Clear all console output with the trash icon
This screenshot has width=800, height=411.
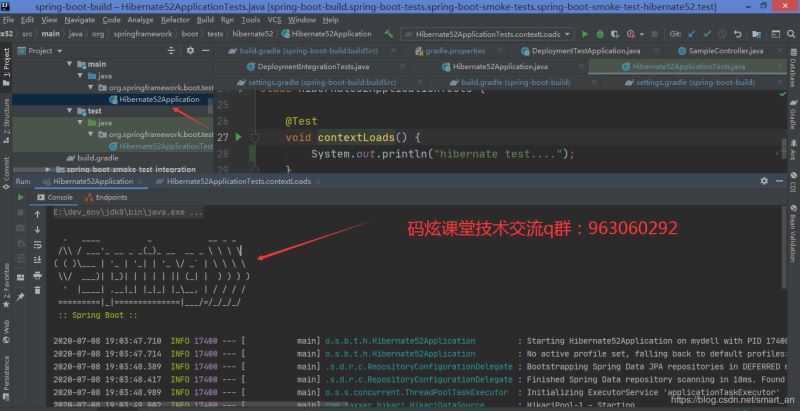coord(37,290)
